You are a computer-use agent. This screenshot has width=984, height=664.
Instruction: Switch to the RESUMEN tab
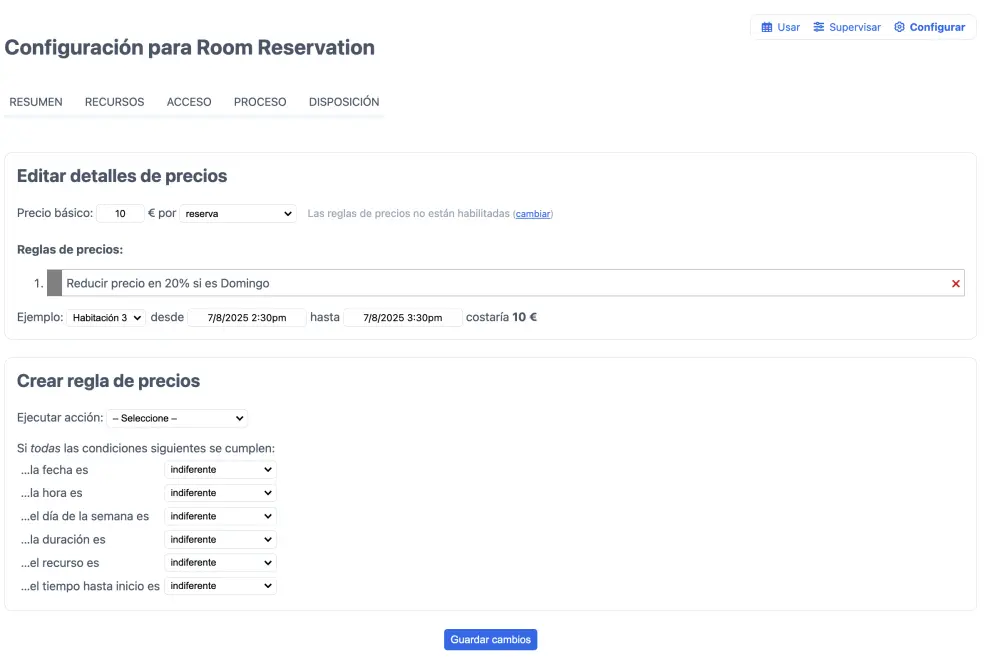[36, 102]
